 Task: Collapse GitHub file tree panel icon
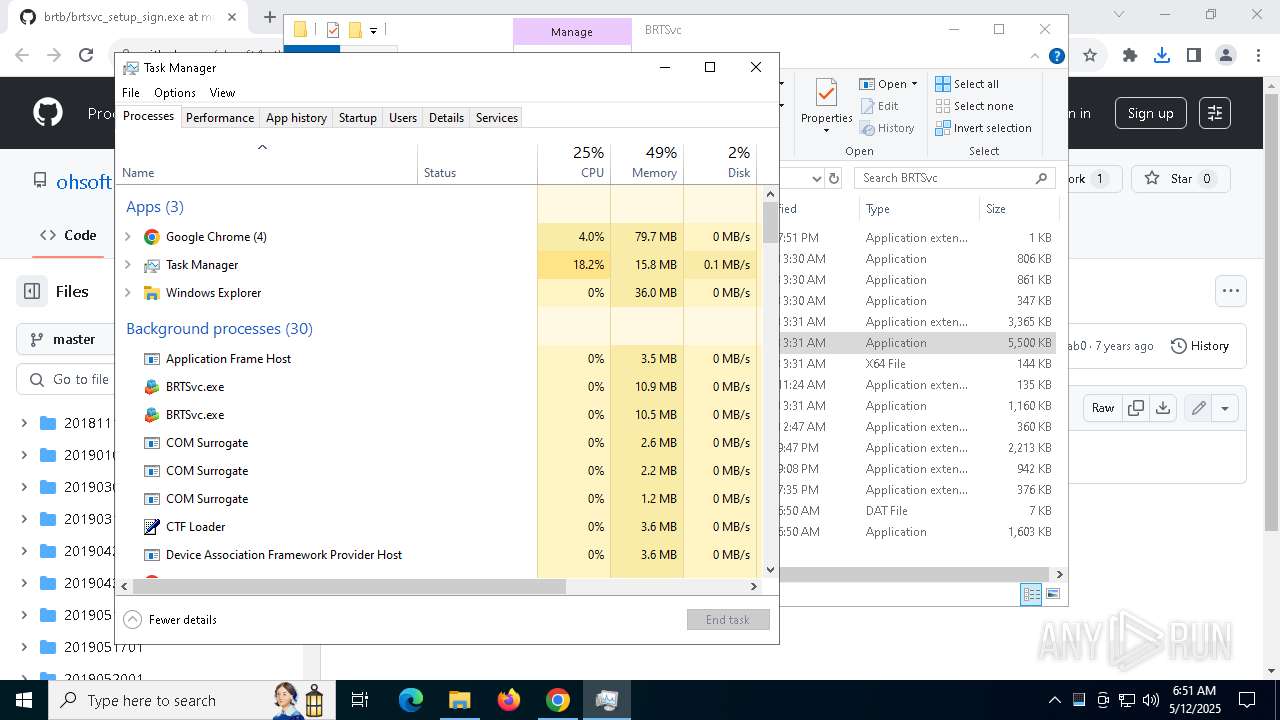[x=32, y=291]
